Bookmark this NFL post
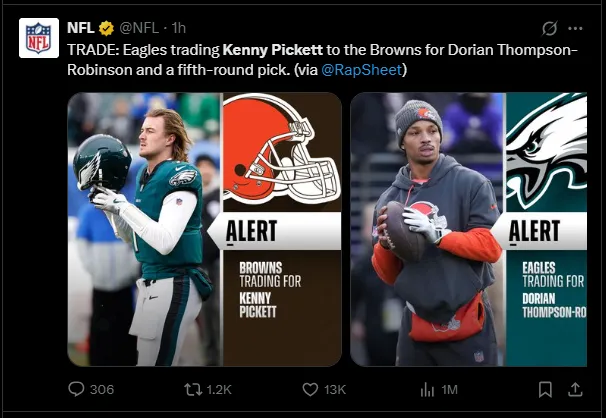The width and height of the screenshot is (606, 418). (x=545, y=389)
